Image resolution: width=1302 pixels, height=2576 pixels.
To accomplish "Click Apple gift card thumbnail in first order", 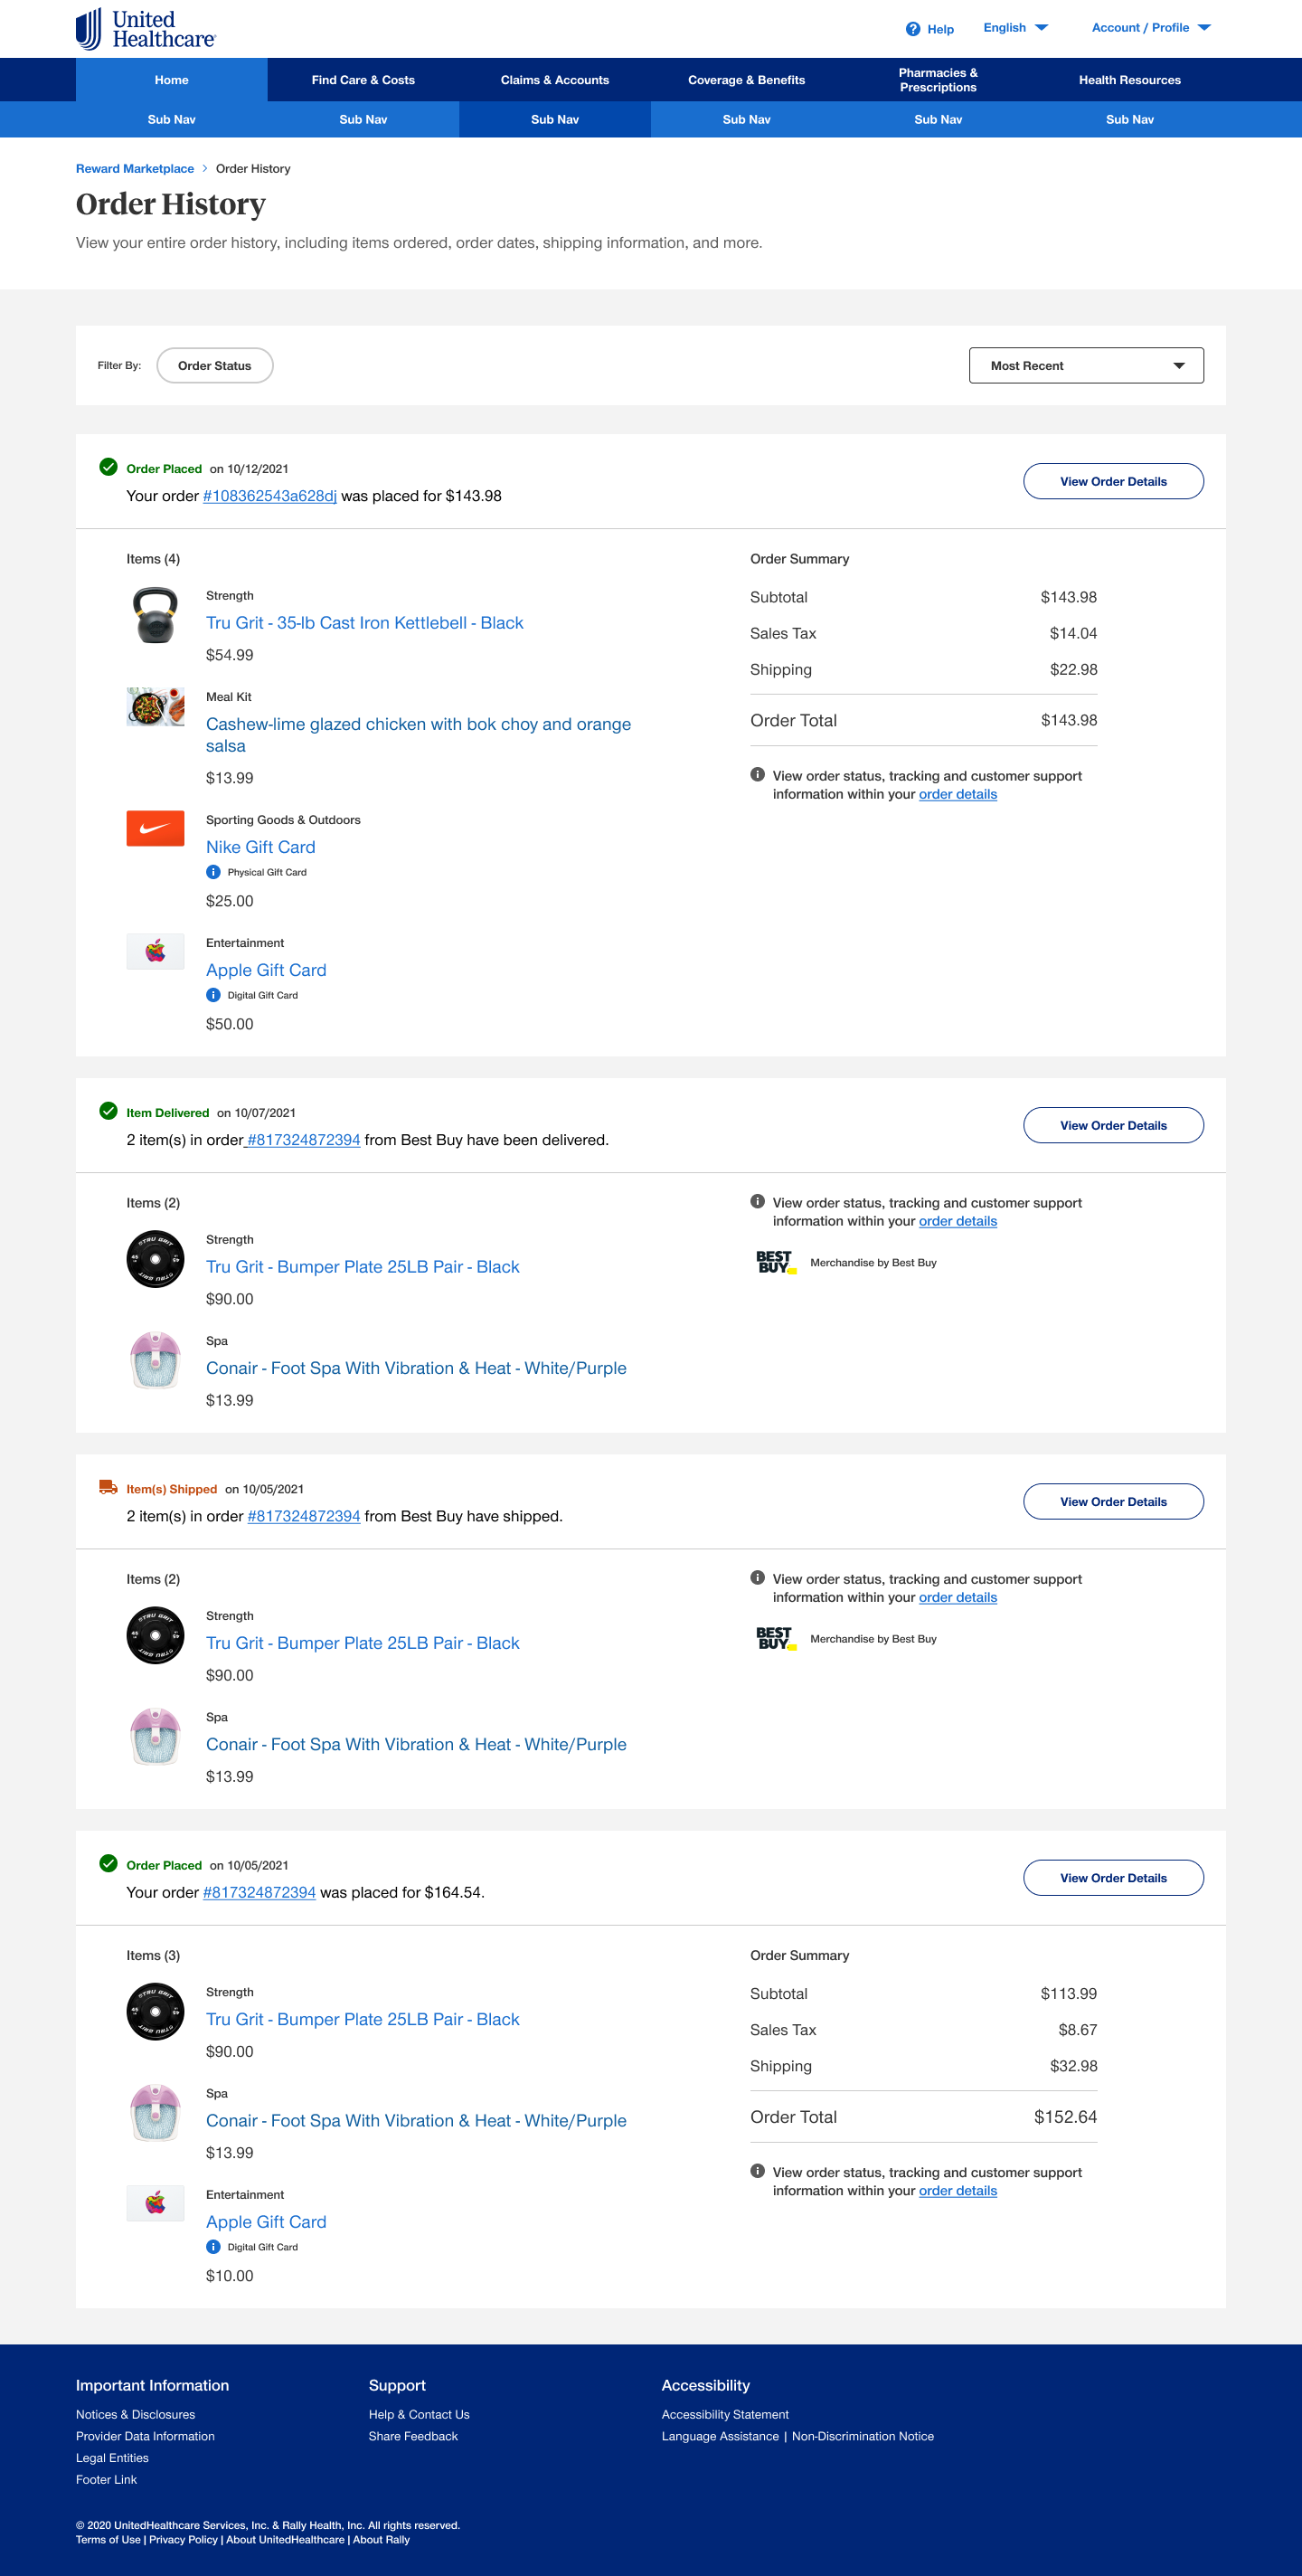I will (155, 951).
